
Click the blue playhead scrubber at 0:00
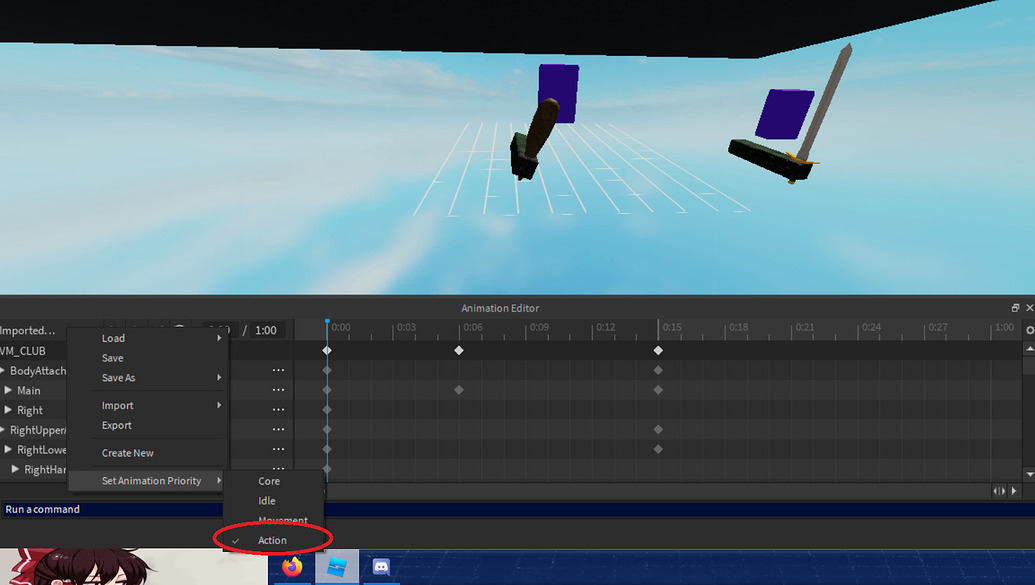327,323
